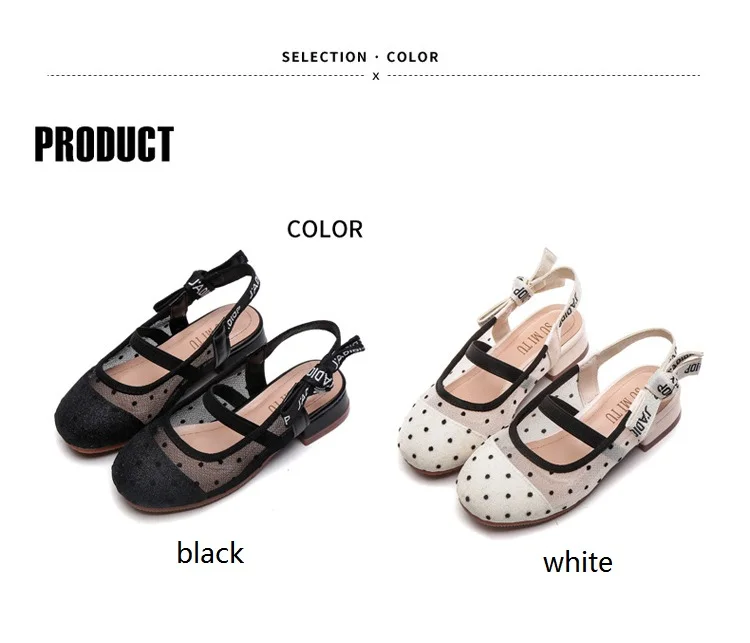This screenshot has width=750, height=643.
Task: Select the white polka dot shoes image
Action: click(550, 388)
